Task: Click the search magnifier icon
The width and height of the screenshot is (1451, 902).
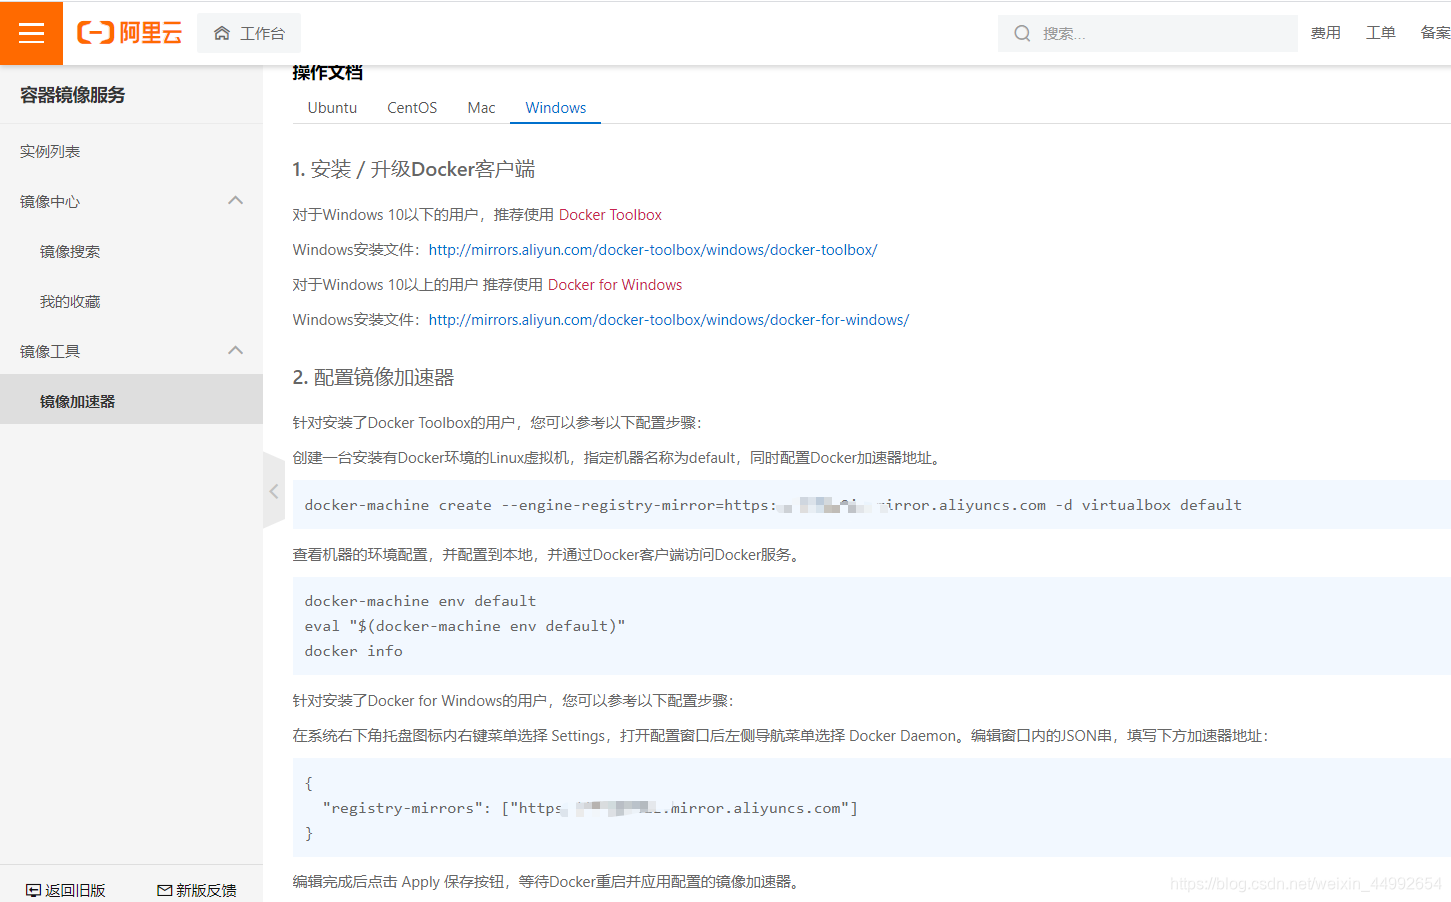Action: [1022, 33]
